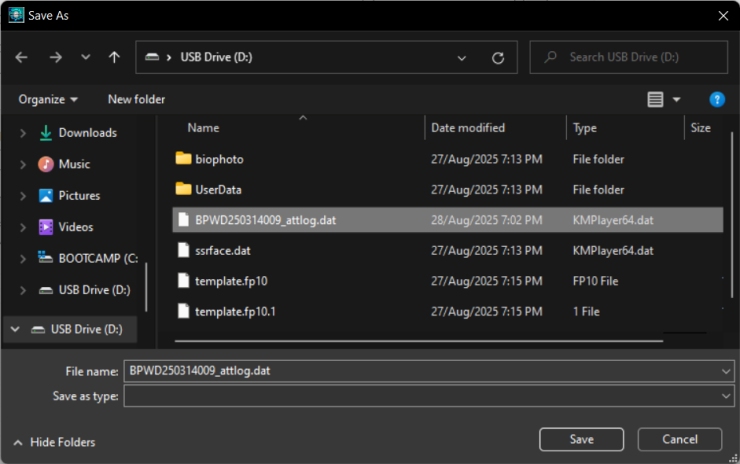Open recent locations dropdown chevron
Screen dimensions: 740x464
coord(85,58)
